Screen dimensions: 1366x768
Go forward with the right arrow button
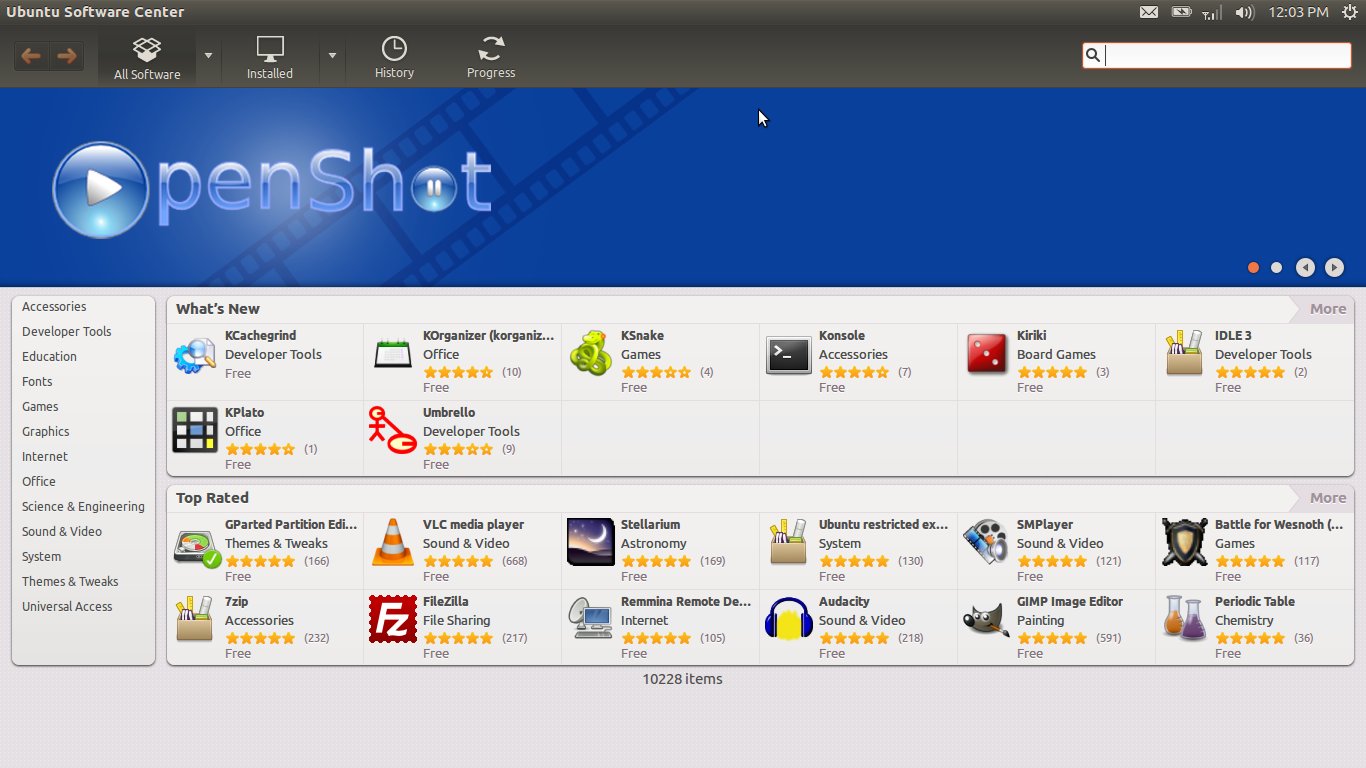[x=66, y=56]
